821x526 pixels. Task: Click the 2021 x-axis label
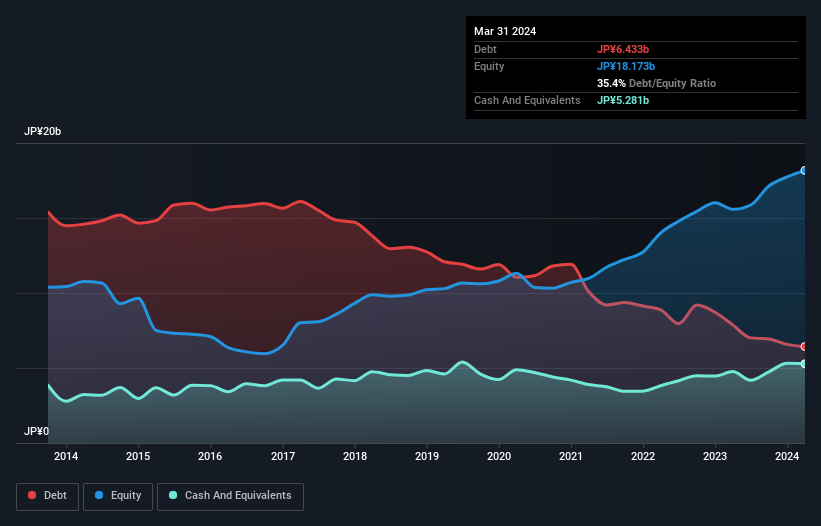point(571,456)
